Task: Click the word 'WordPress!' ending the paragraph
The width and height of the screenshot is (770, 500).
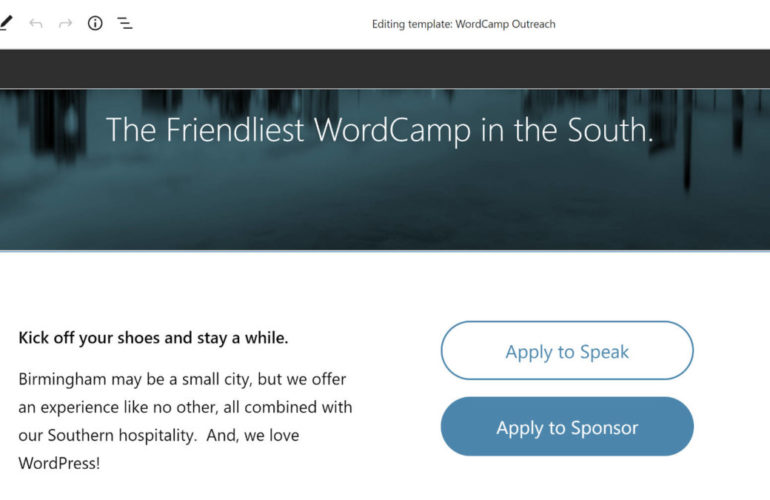Action: tap(59, 464)
